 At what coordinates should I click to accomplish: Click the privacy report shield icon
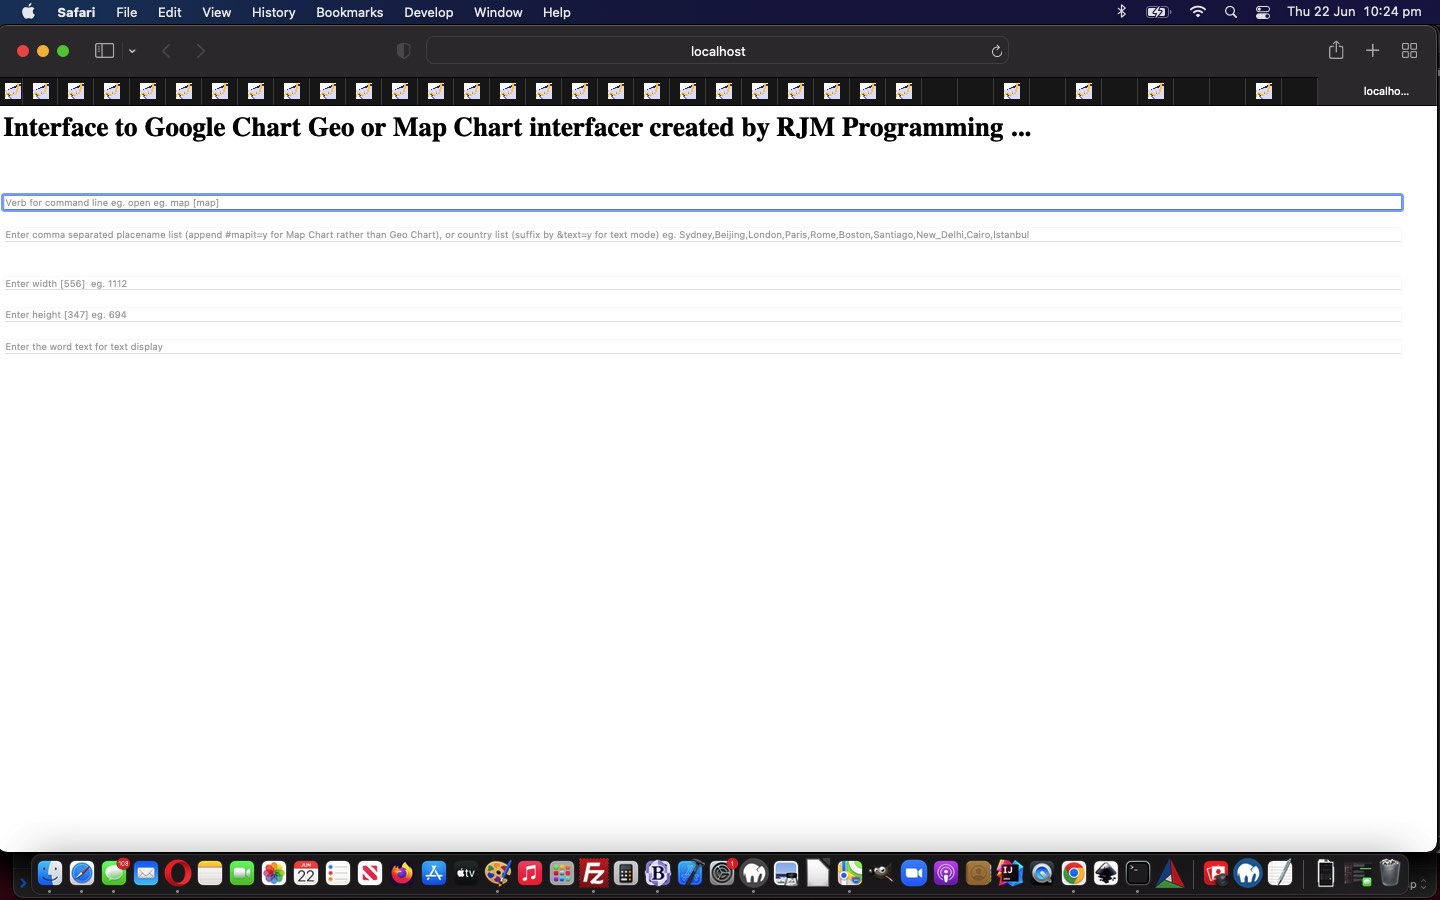click(x=404, y=51)
